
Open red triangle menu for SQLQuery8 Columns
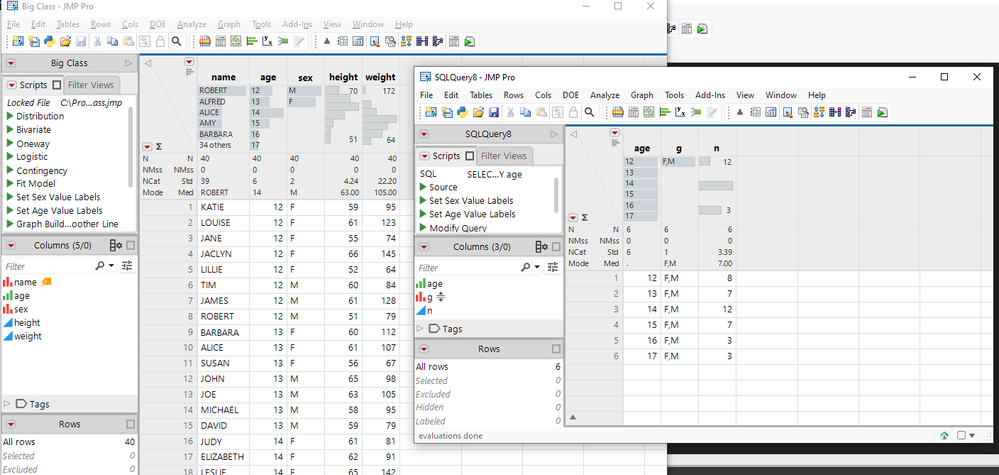424,246
